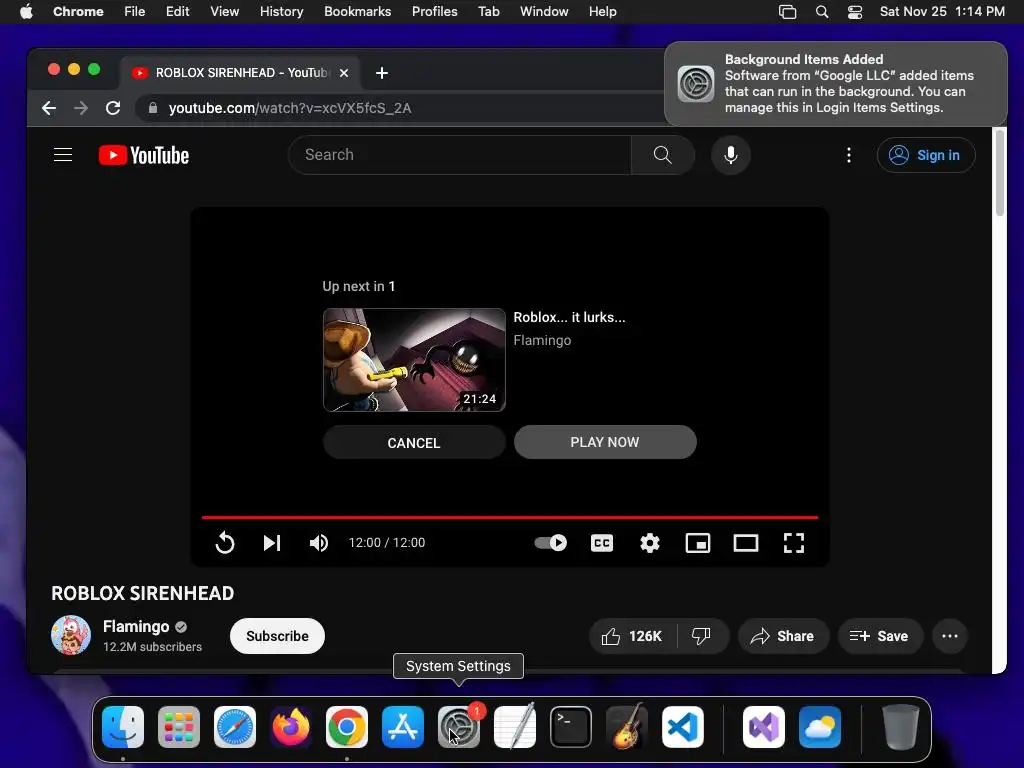Sign in to YouTube

pos(926,155)
